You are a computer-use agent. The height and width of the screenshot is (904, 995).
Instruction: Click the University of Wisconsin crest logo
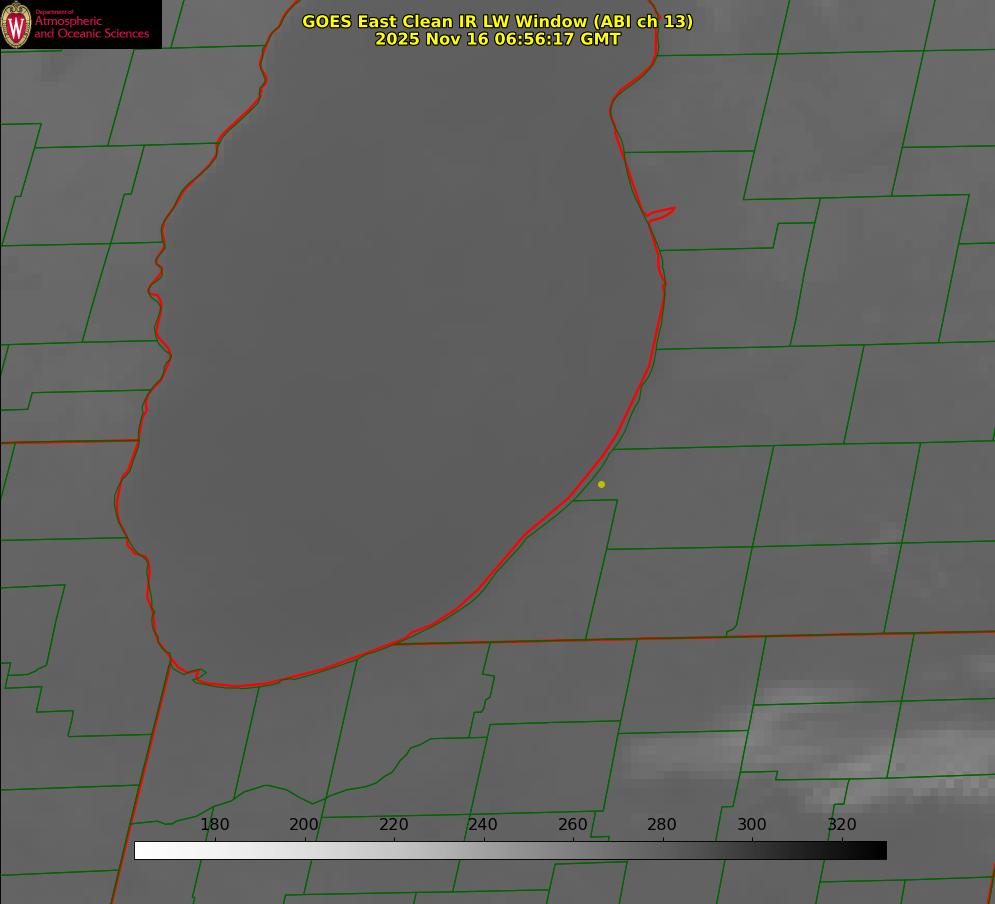pyautogui.click(x=16, y=24)
